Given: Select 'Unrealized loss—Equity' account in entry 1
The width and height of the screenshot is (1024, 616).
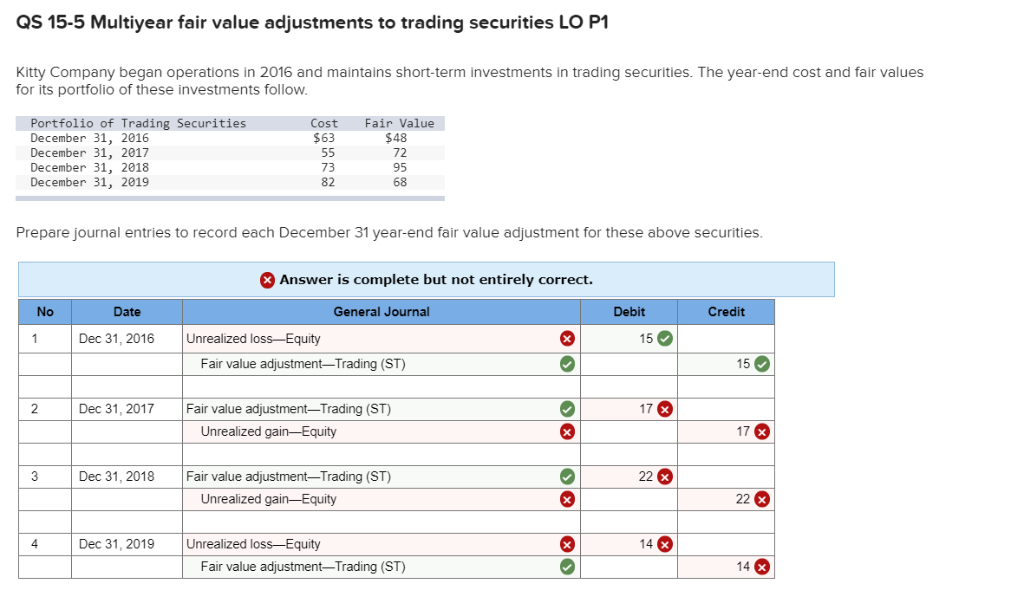Looking at the screenshot, I should point(253,338).
